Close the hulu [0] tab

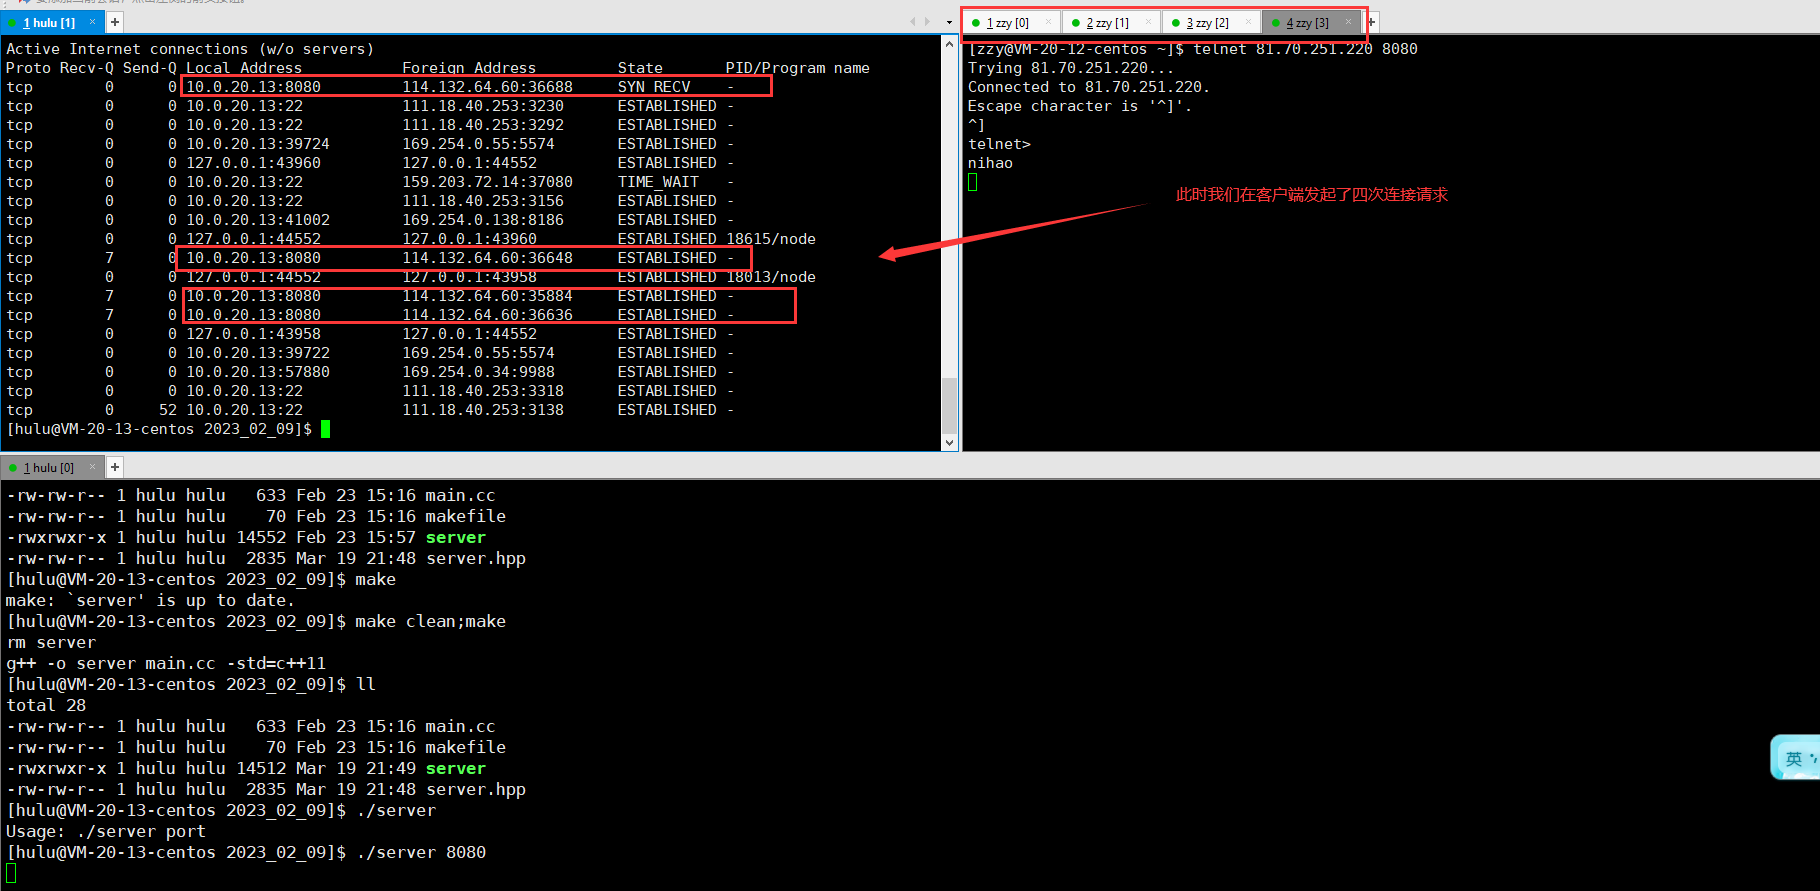[93, 467]
